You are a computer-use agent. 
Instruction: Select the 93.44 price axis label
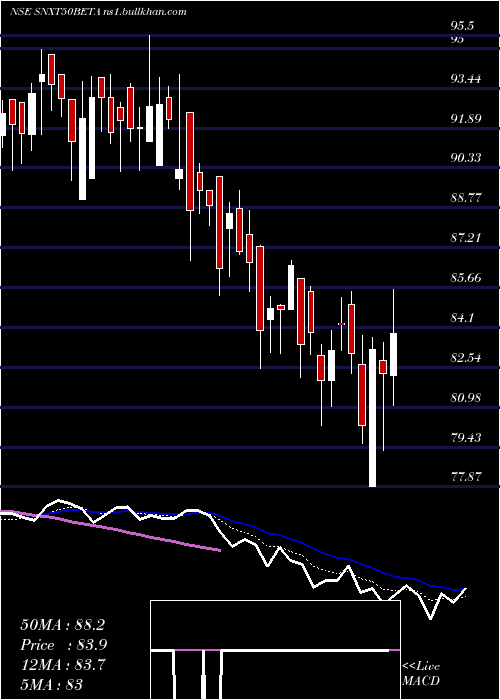[x=466, y=79]
